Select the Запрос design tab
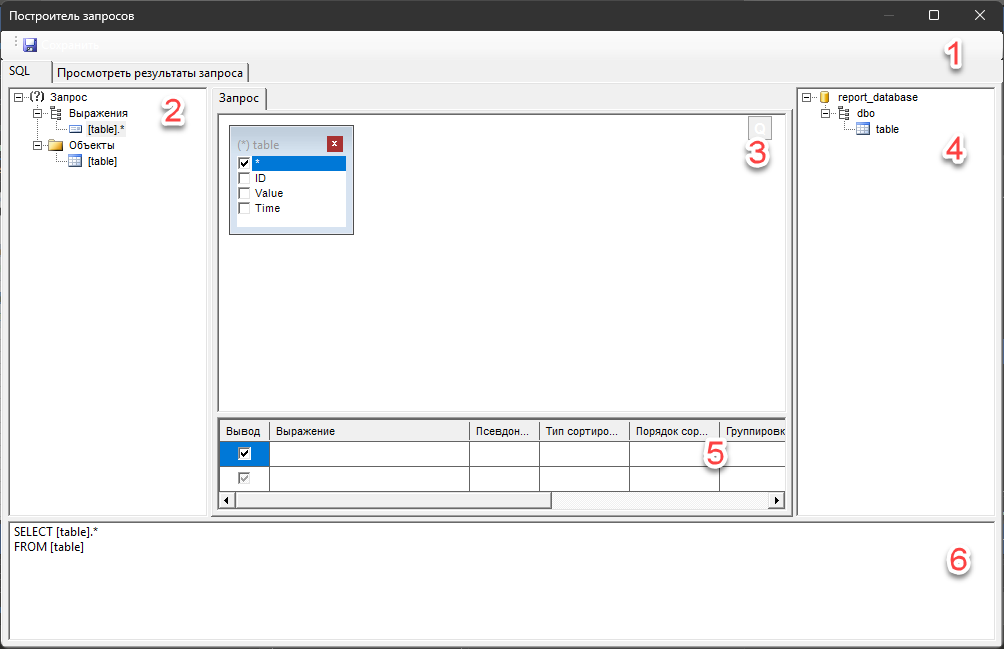Viewport: 1004px width, 649px height. click(239, 98)
